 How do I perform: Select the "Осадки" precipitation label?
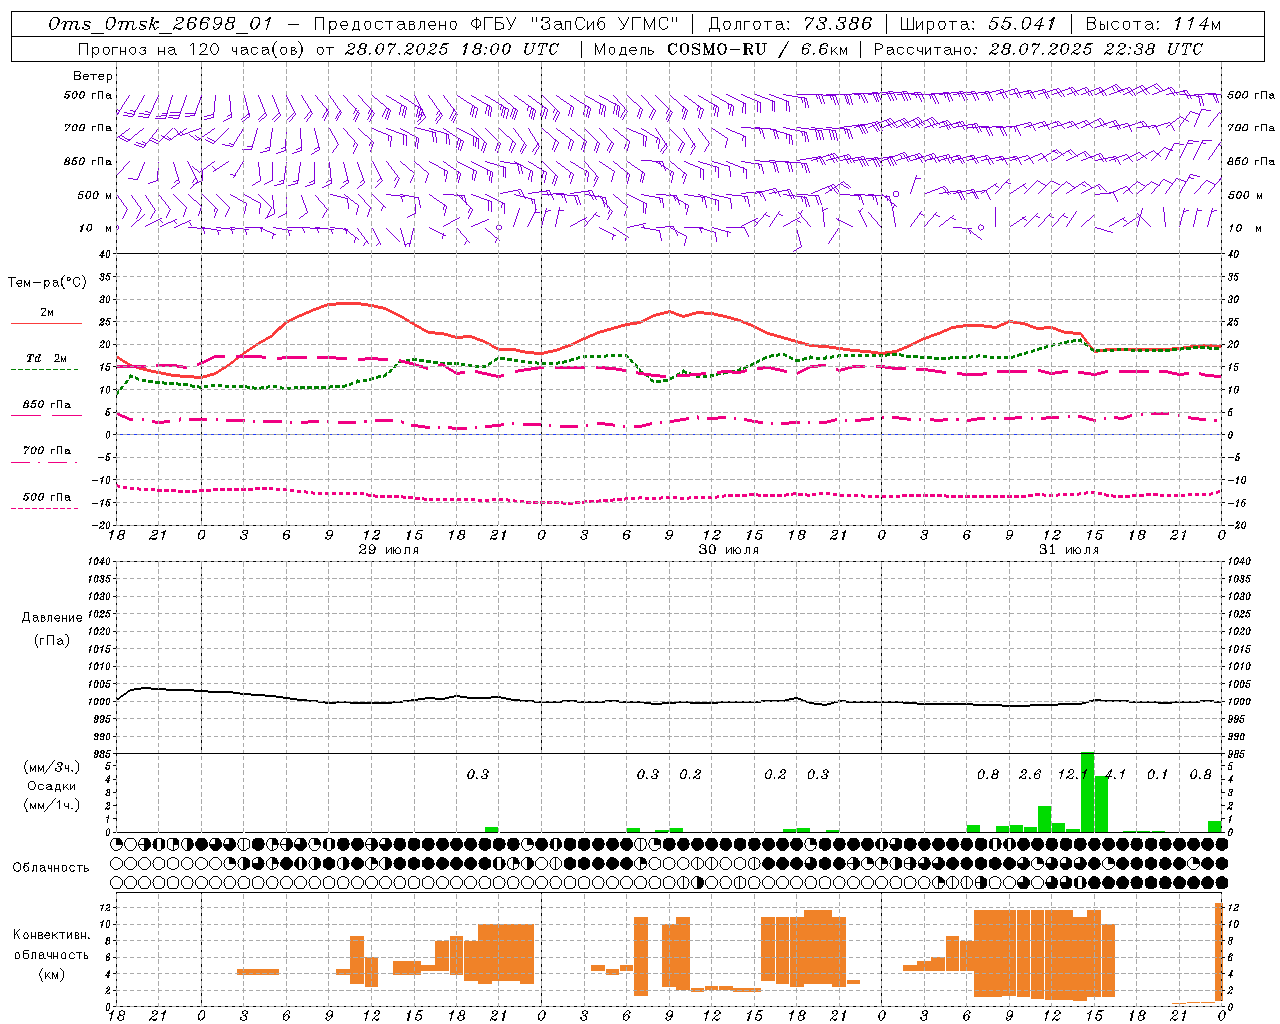click(x=52, y=786)
